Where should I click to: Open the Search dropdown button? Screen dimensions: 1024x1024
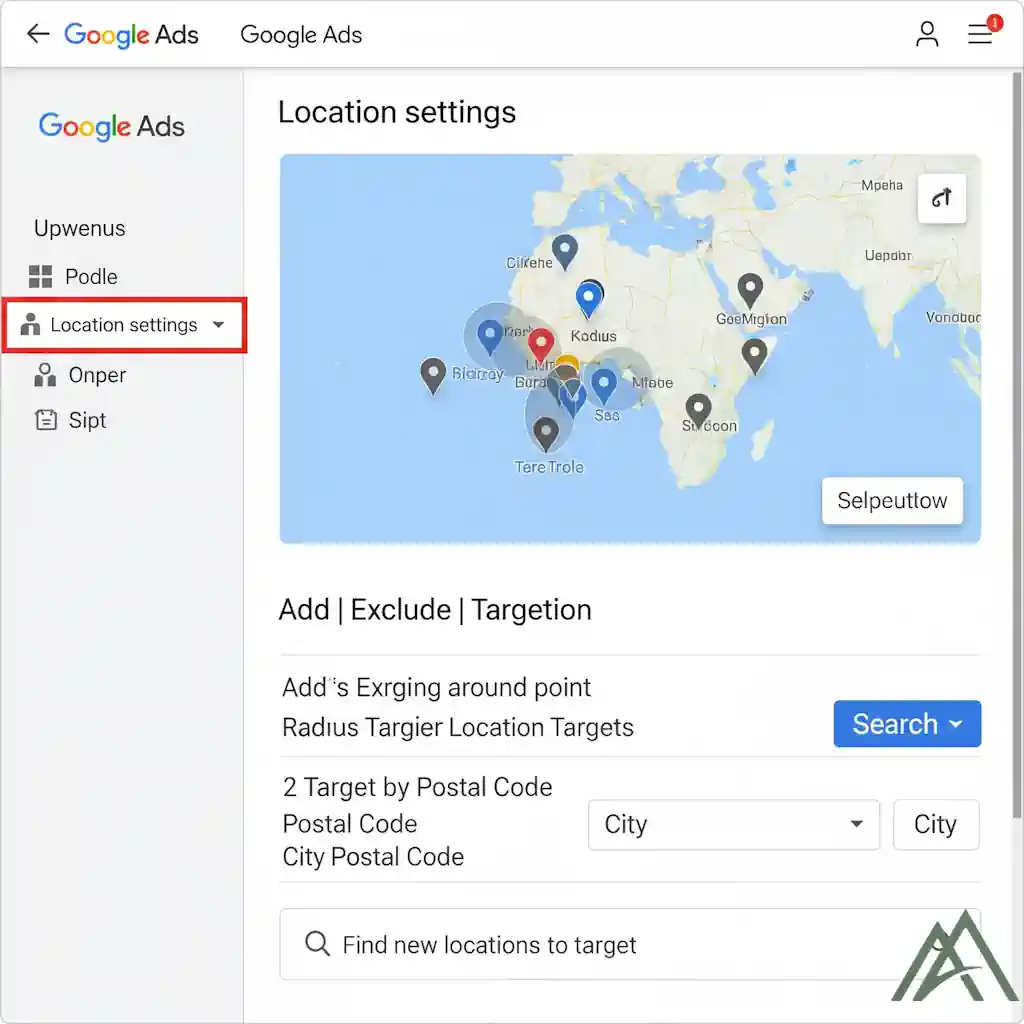[x=906, y=724]
